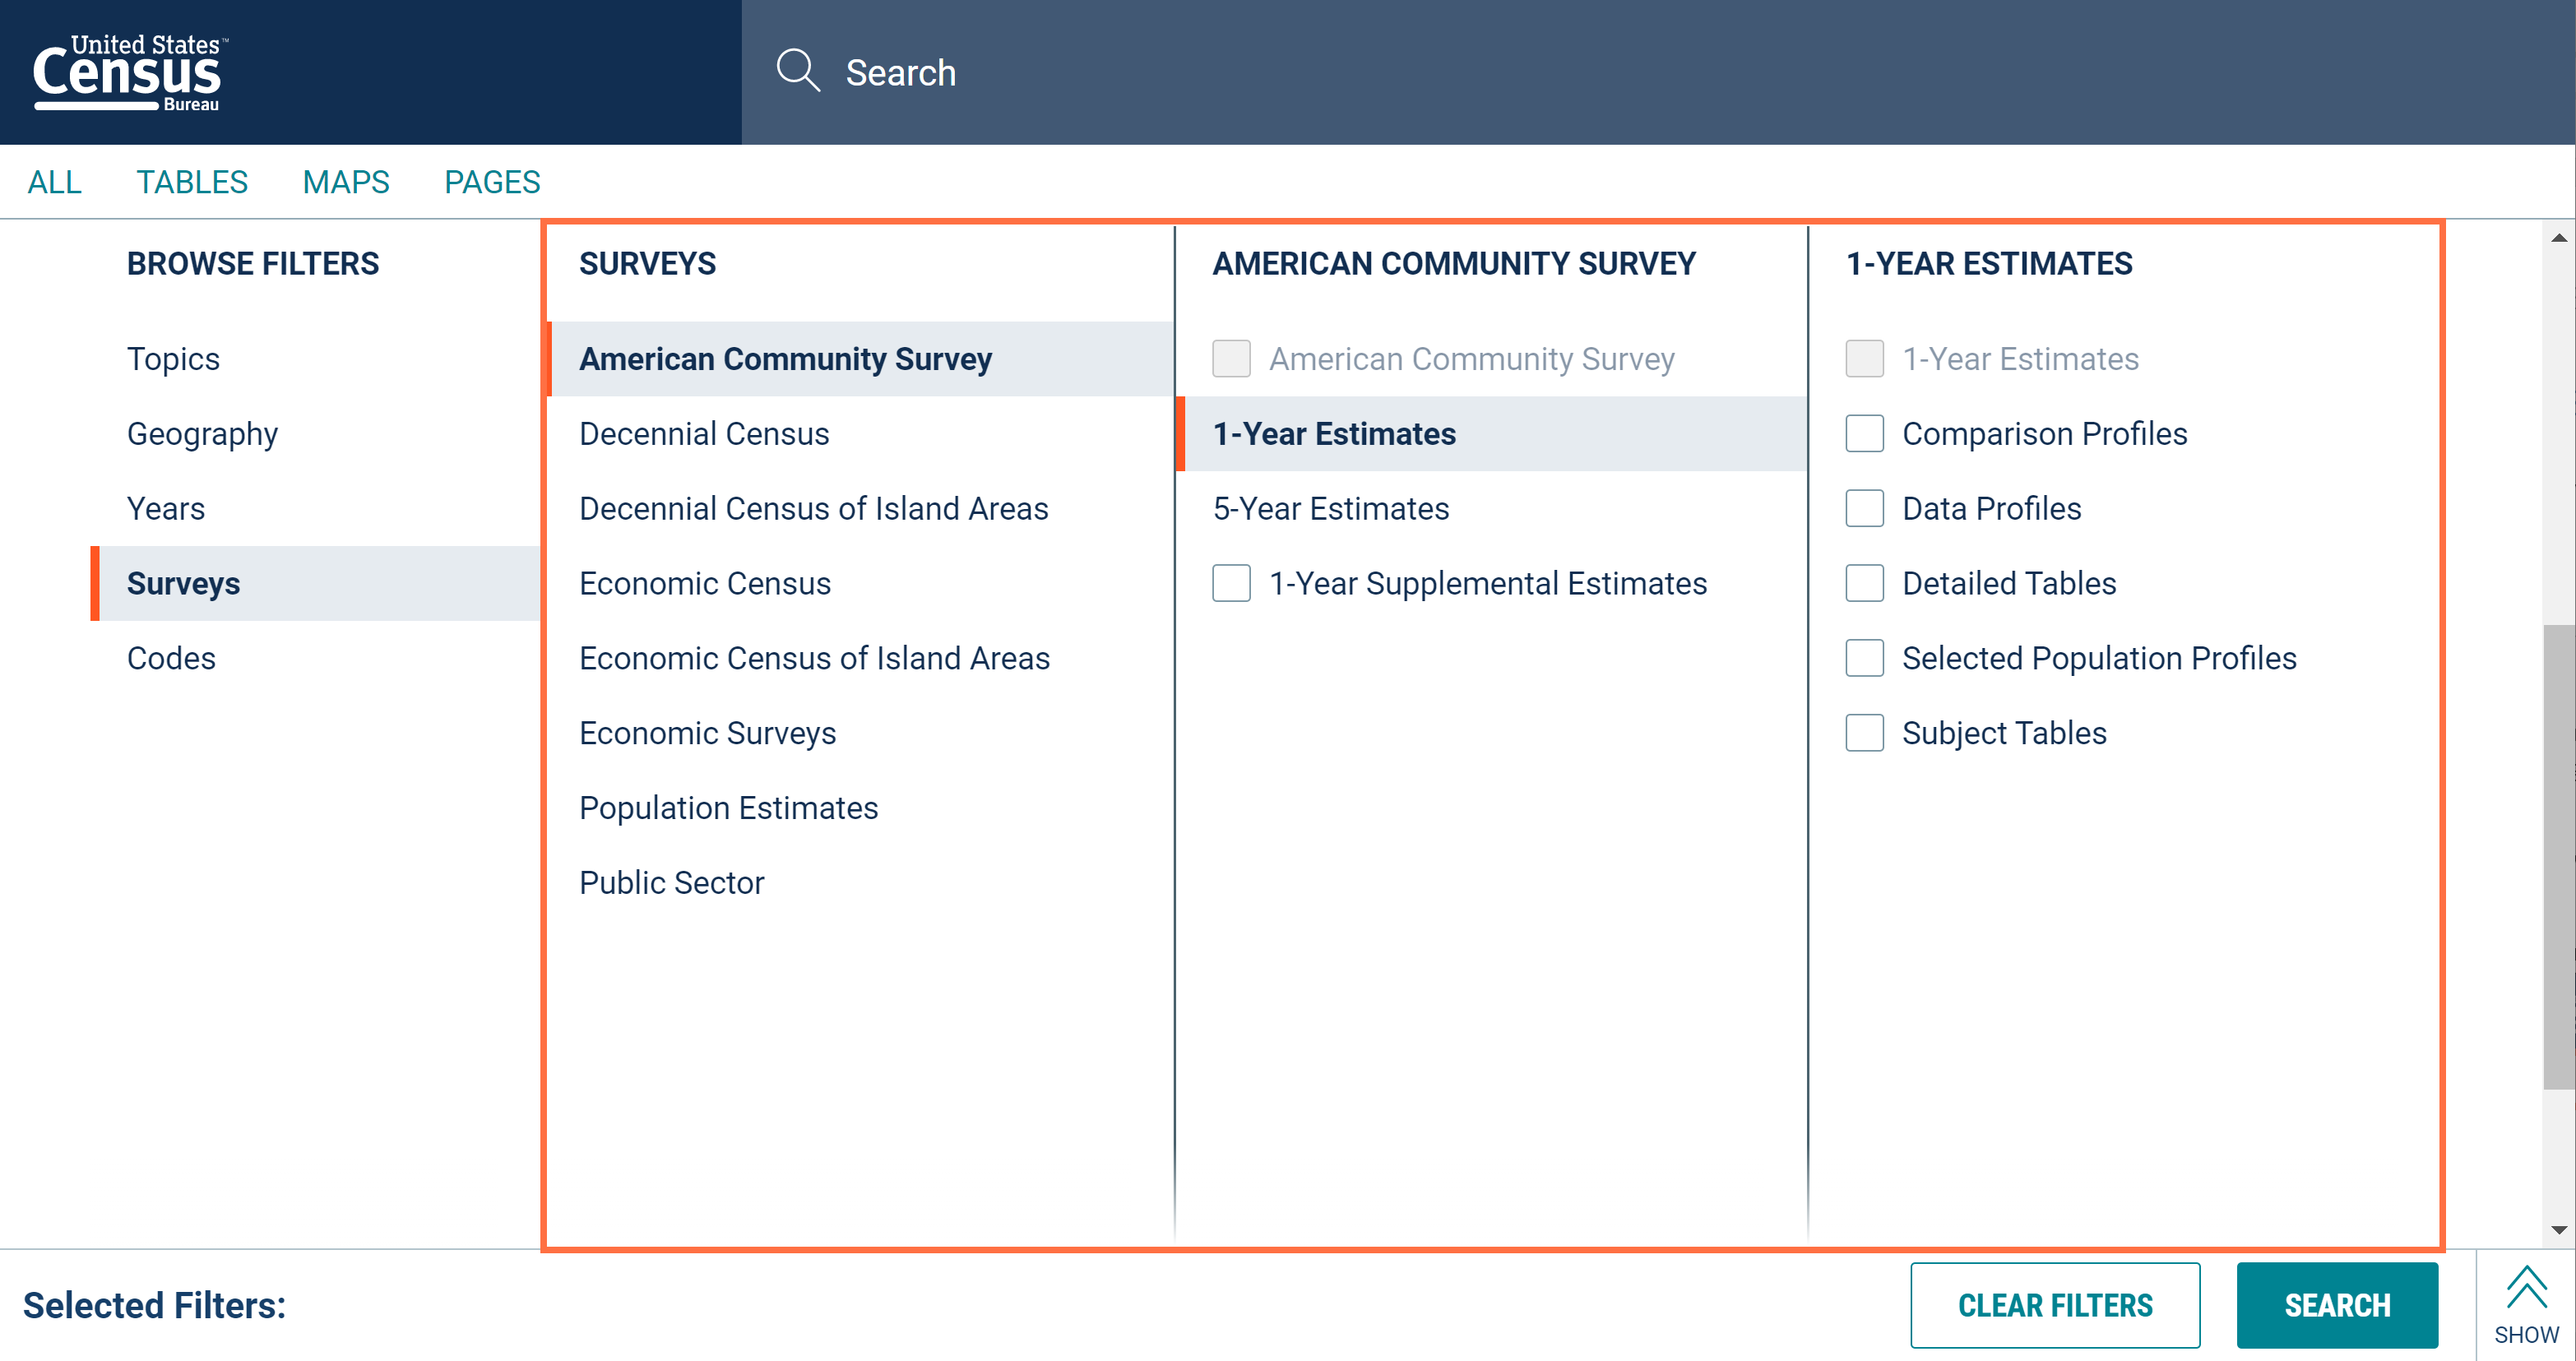
Task: Select American Community Survey in the Surveys list
Action: [860, 359]
